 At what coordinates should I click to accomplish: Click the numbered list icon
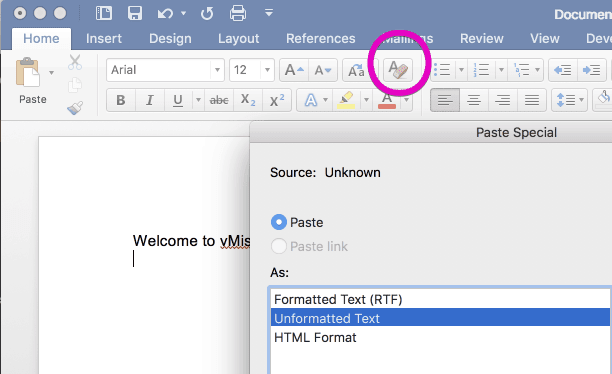(482, 70)
